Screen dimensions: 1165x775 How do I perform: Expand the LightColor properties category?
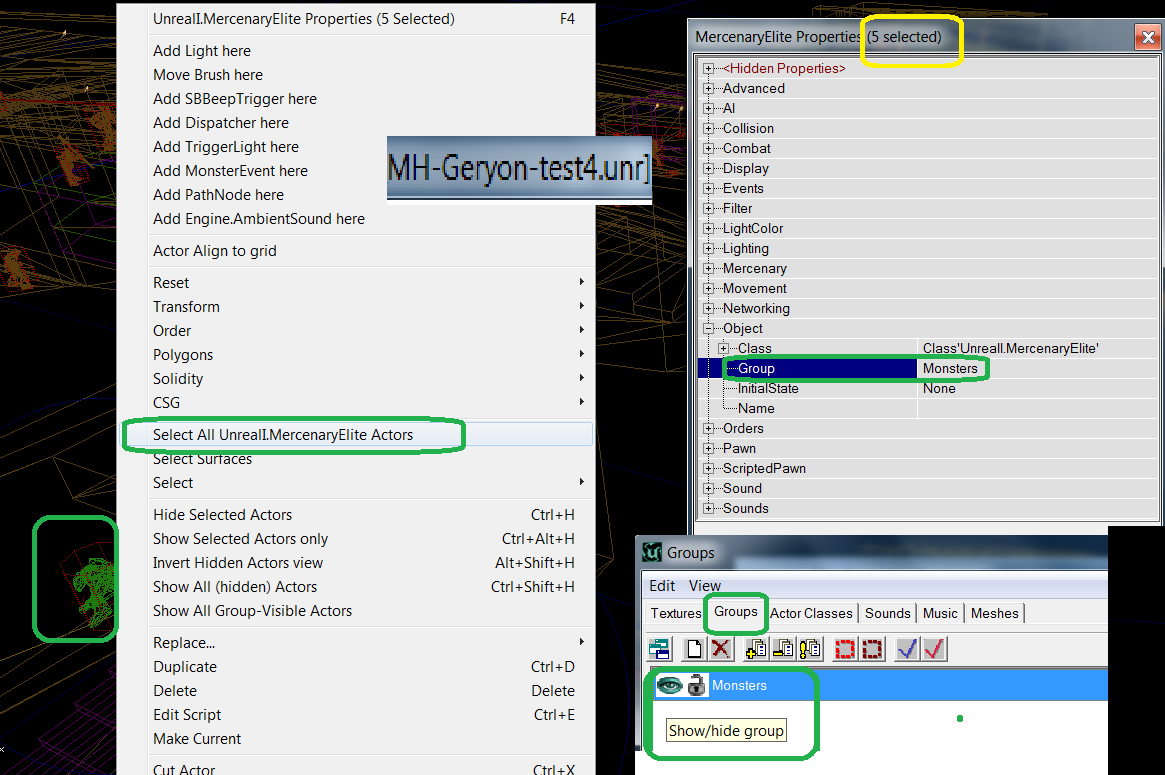pyautogui.click(x=708, y=229)
